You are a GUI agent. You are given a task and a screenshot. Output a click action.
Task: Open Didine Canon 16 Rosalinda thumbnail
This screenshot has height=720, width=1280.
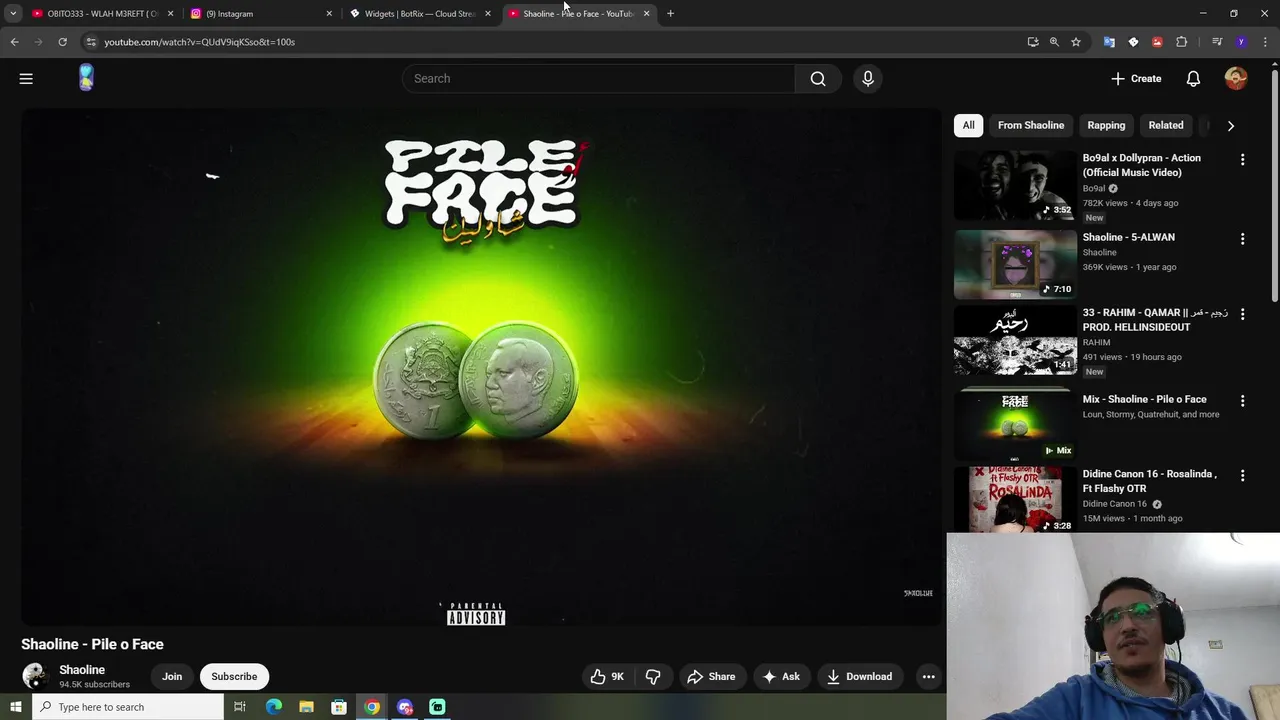pos(1015,500)
